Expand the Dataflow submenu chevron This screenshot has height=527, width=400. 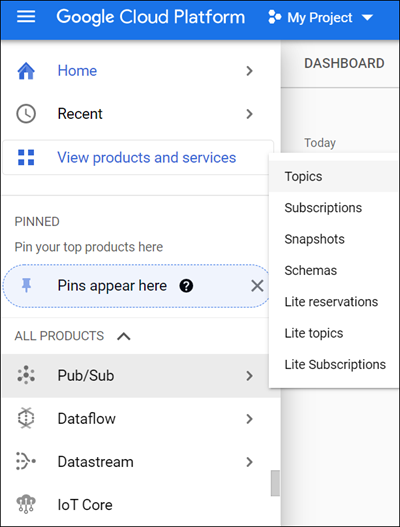pos(249,419)
